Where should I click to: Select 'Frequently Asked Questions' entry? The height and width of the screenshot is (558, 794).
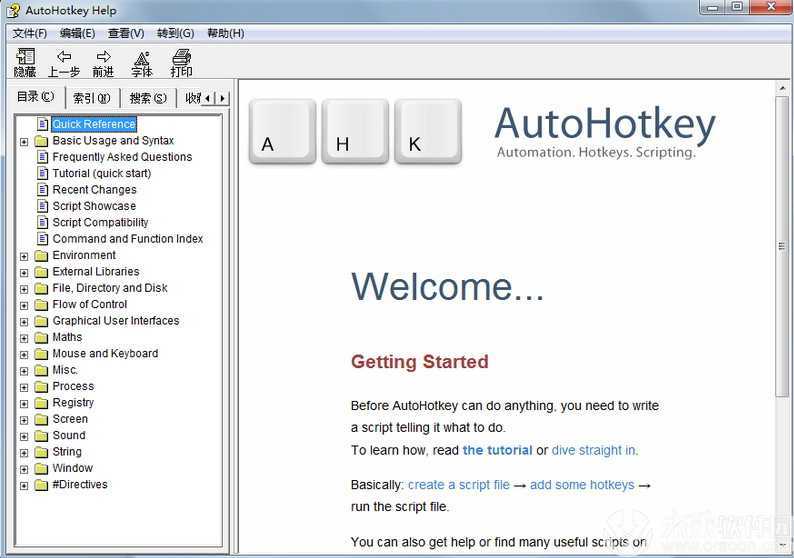[x=122, y=157]
